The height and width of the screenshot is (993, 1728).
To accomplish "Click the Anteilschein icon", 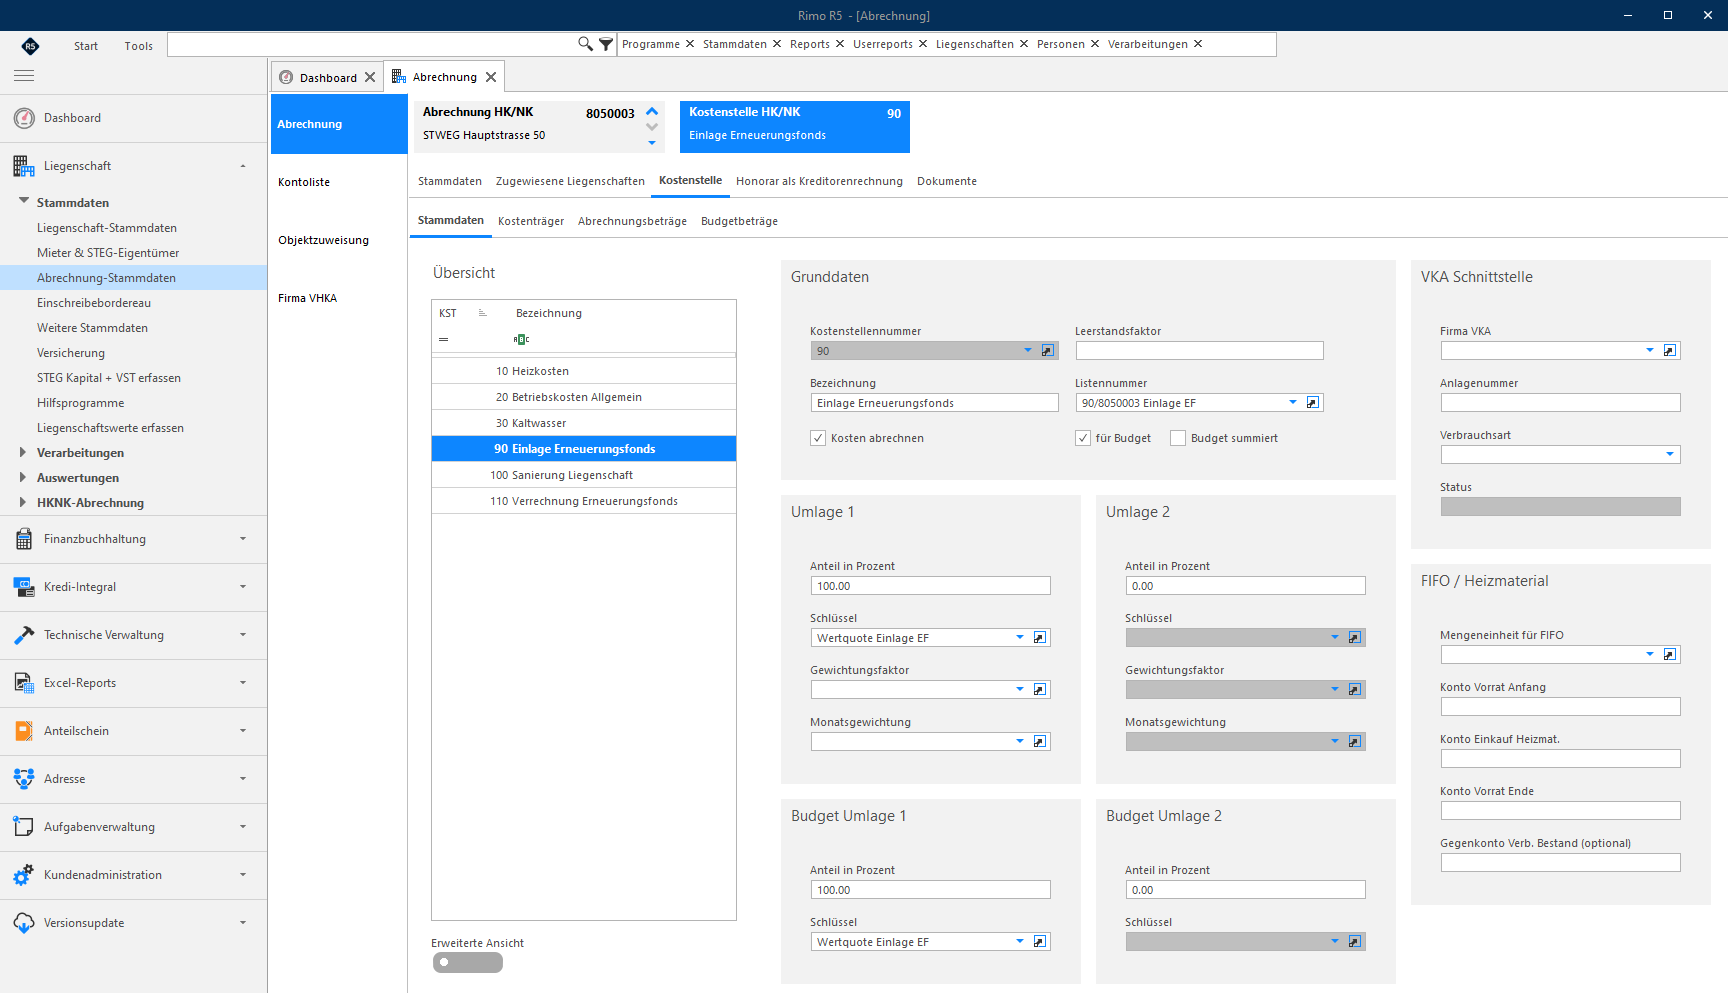I will coord(24,731).
